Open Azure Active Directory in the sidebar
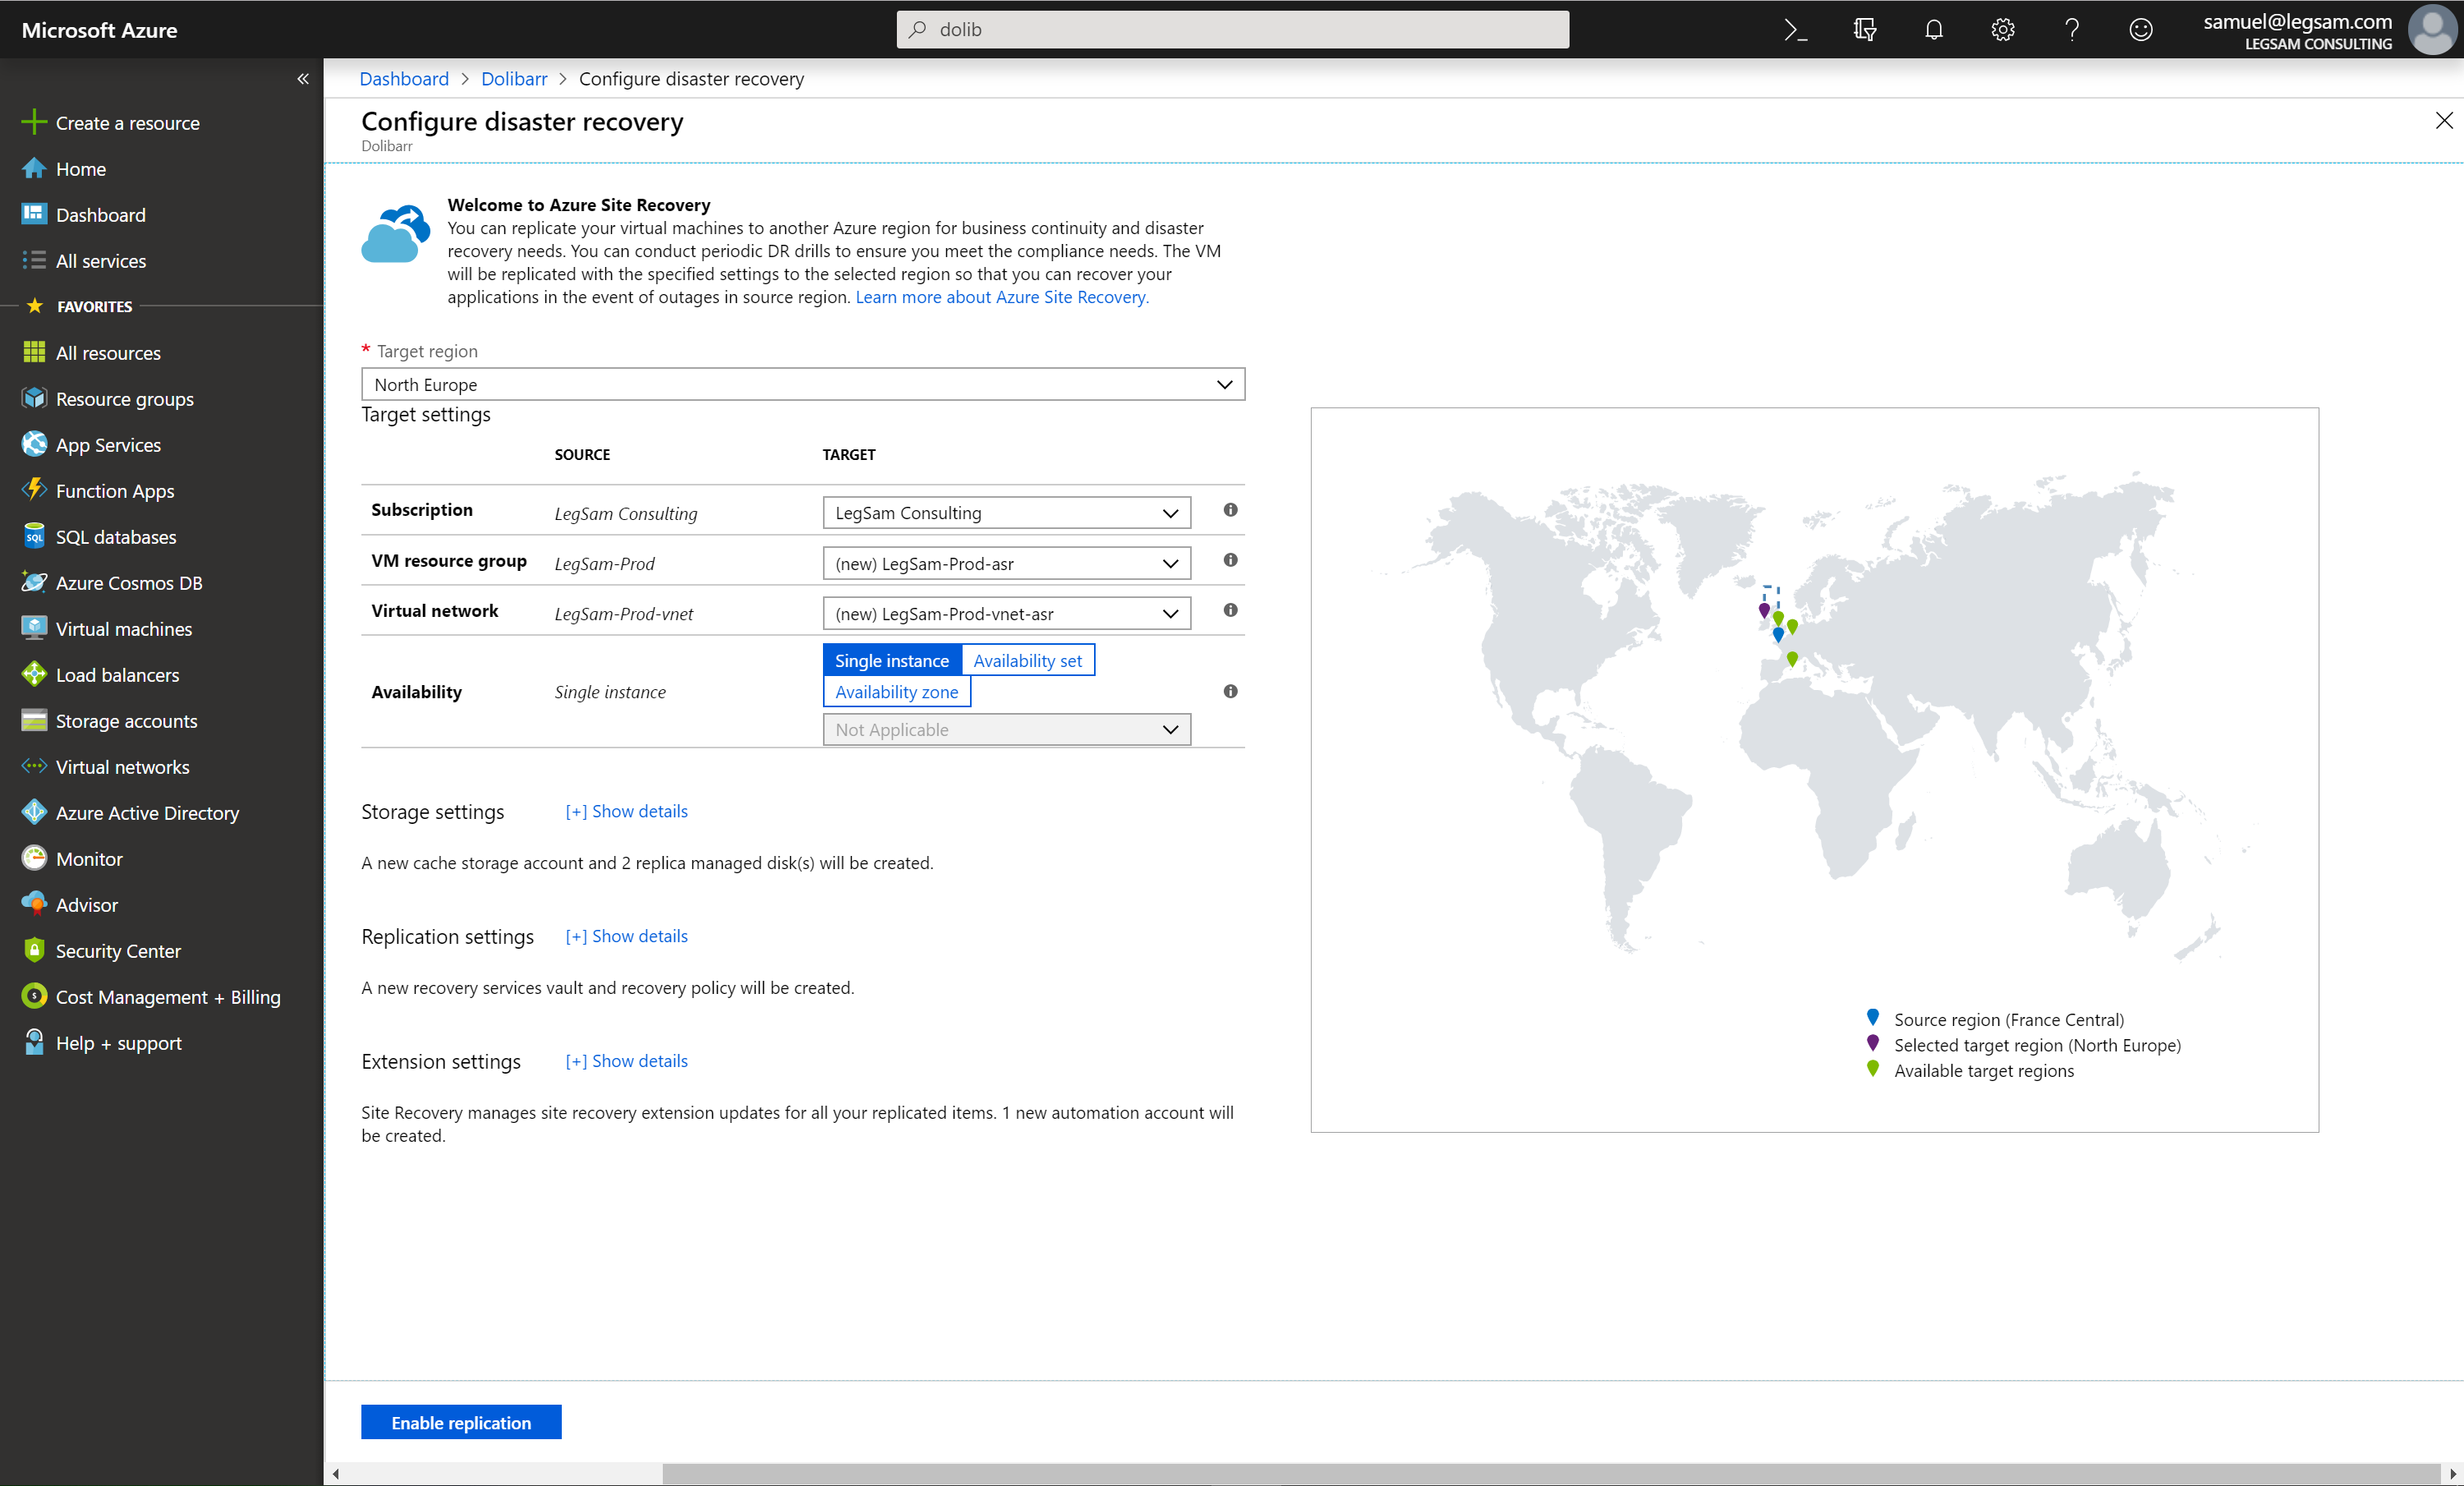Viewport: 2464px width, 1486px height. coord(147,812)
